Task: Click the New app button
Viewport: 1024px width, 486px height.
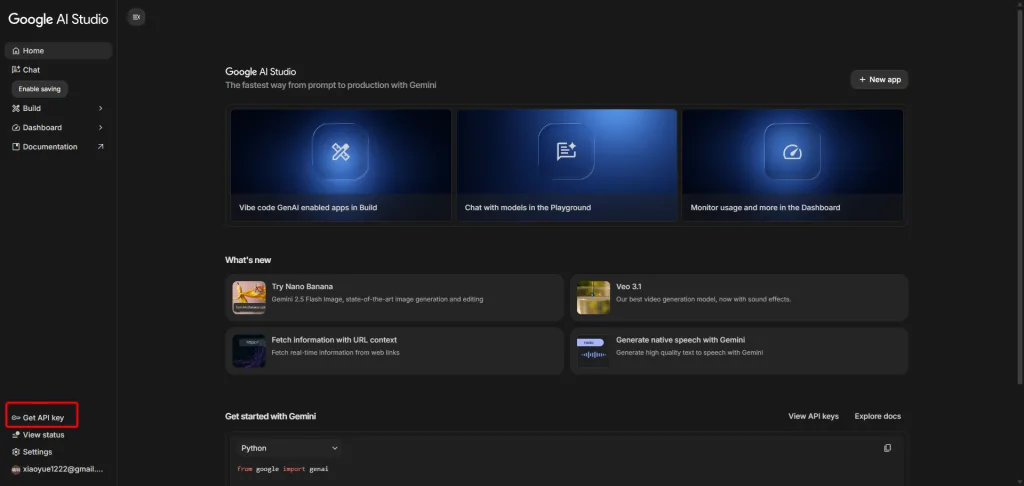Action: coord(879,80)
